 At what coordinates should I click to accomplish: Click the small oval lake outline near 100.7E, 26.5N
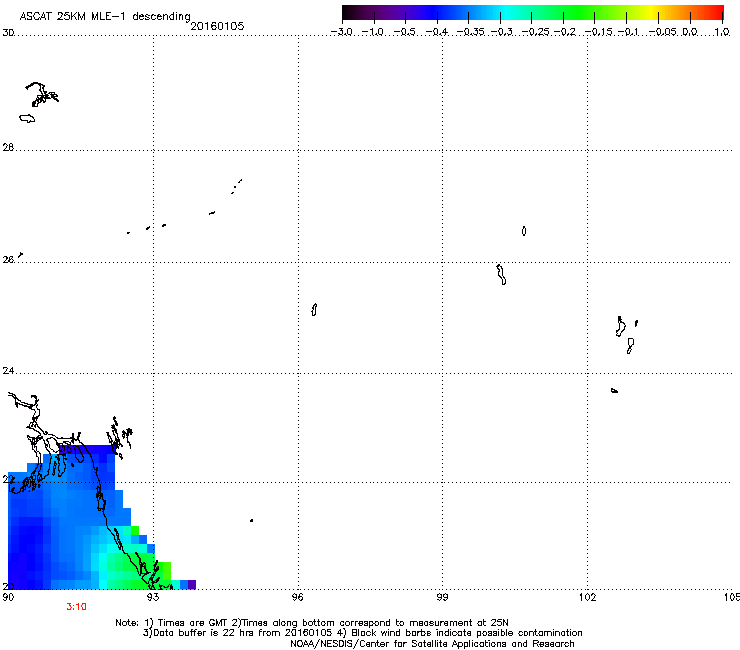pos(524,231)
